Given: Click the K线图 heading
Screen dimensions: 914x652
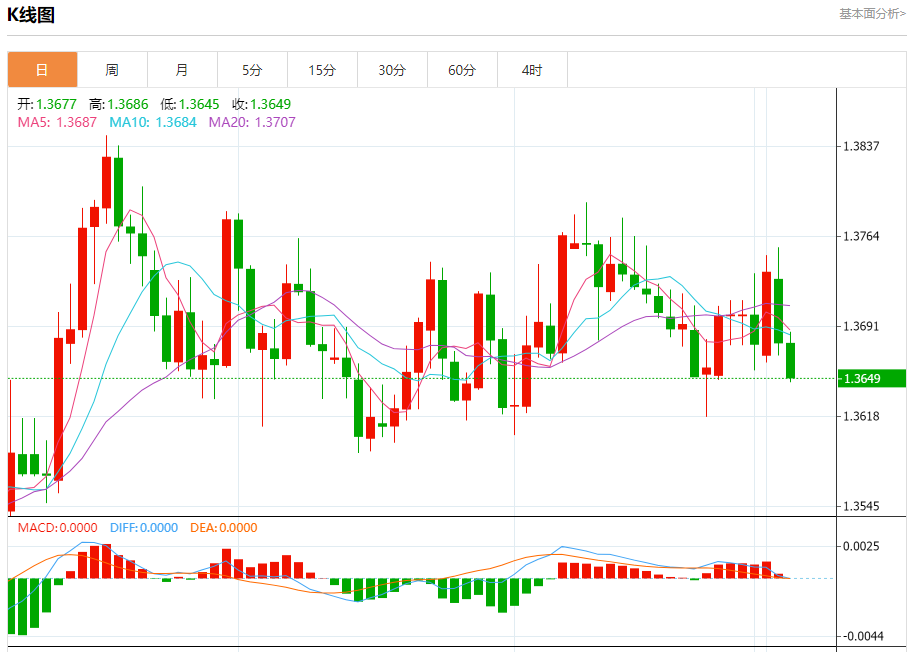Looking at the screenshot, I should click(x=31, y=15).
